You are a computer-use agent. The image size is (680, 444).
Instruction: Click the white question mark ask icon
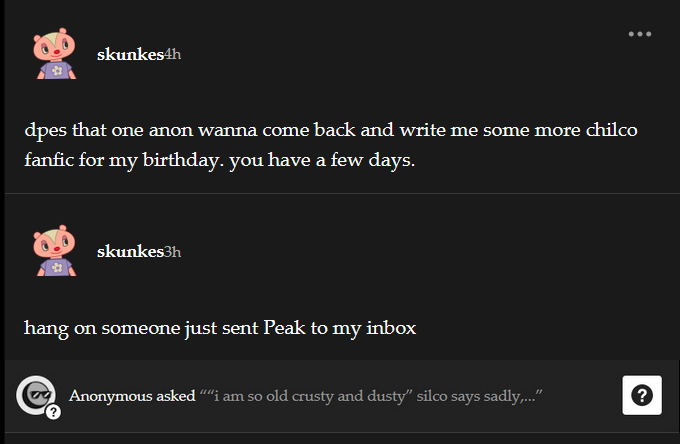[642, 396]
